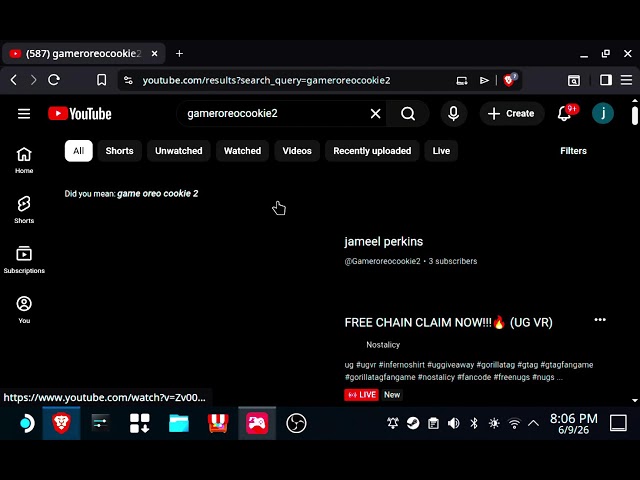Open the Filters panel
This screenshot has height=480, width=640.
573,151
